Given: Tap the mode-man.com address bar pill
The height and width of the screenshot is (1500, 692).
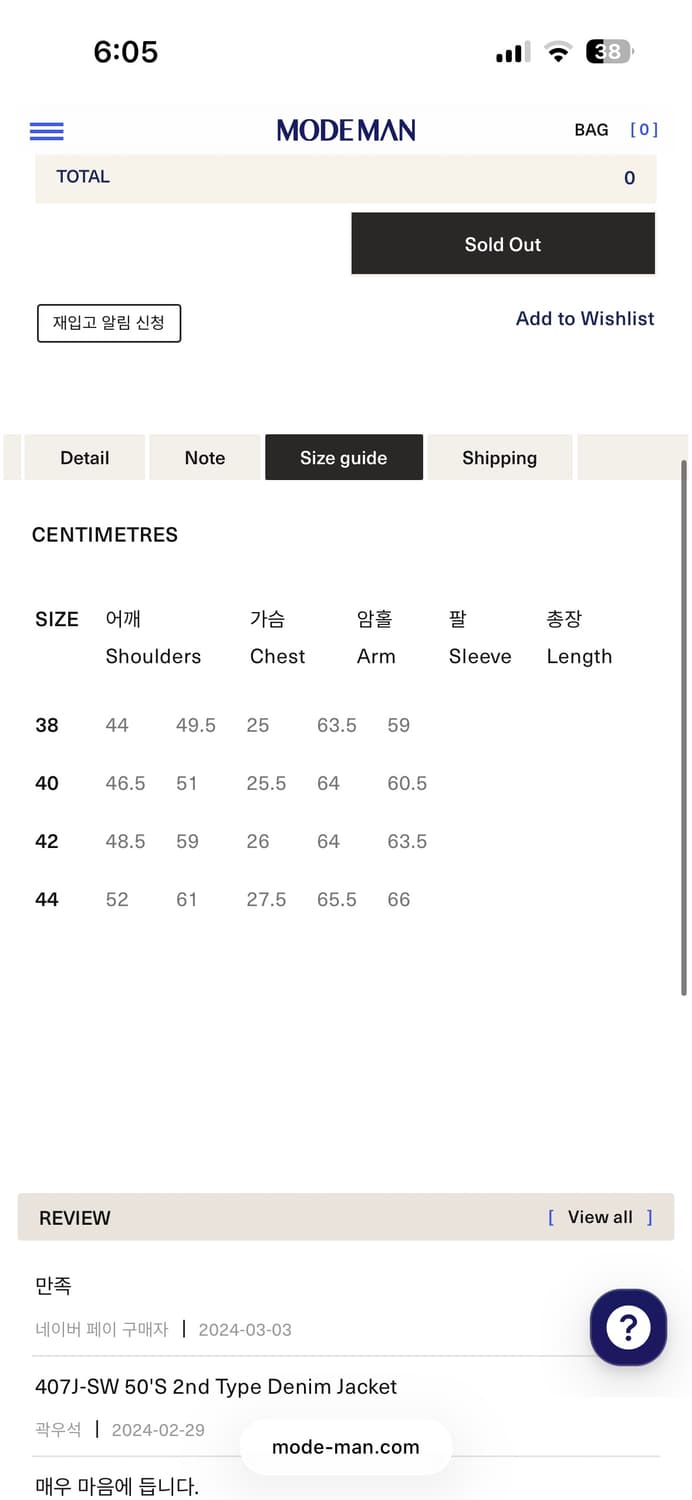Looking at the screenshot, I should pyautogui.click(x=346, y=1447).
